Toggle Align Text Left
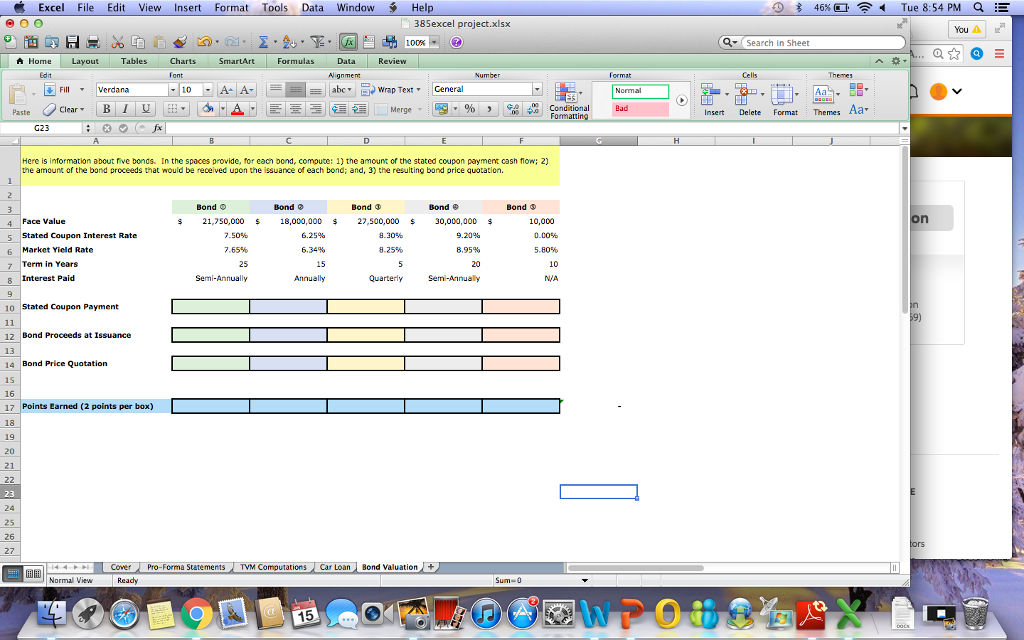Image resolution: width=1024 pixels, height=640 pixels. (276, 109)
